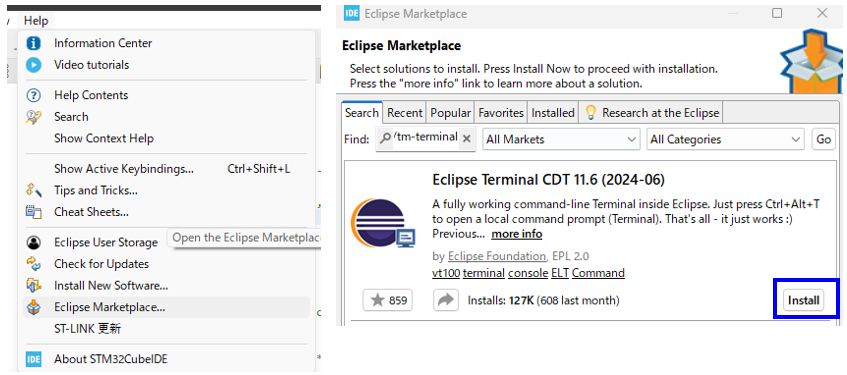Open the Help menu
The height and width of the screenshot is (375, 847).
(36, 21)
